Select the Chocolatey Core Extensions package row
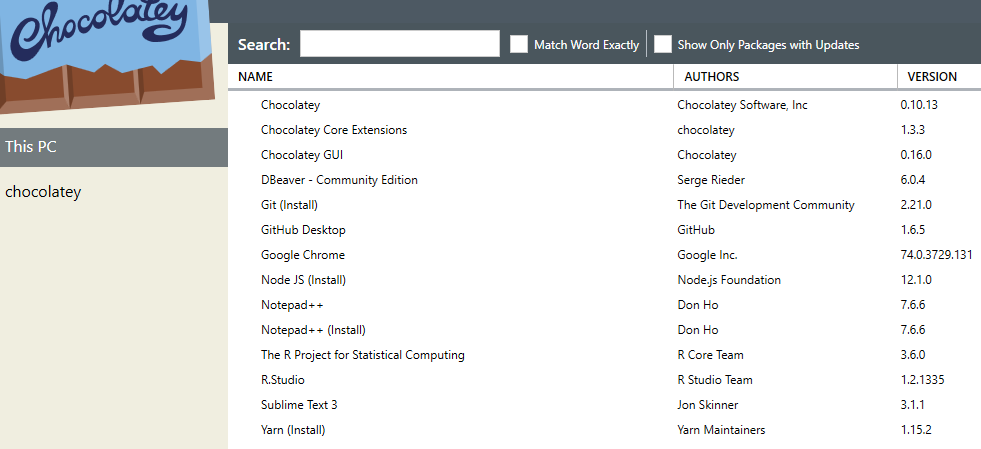 point(604,130)
